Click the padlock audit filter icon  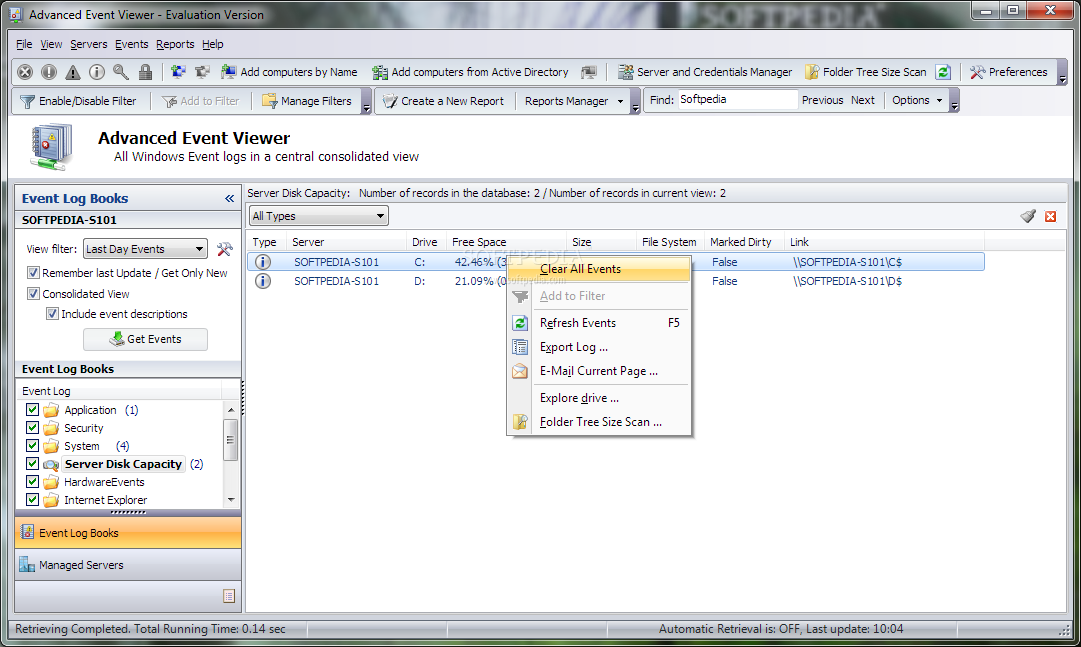tap(145, 72)
